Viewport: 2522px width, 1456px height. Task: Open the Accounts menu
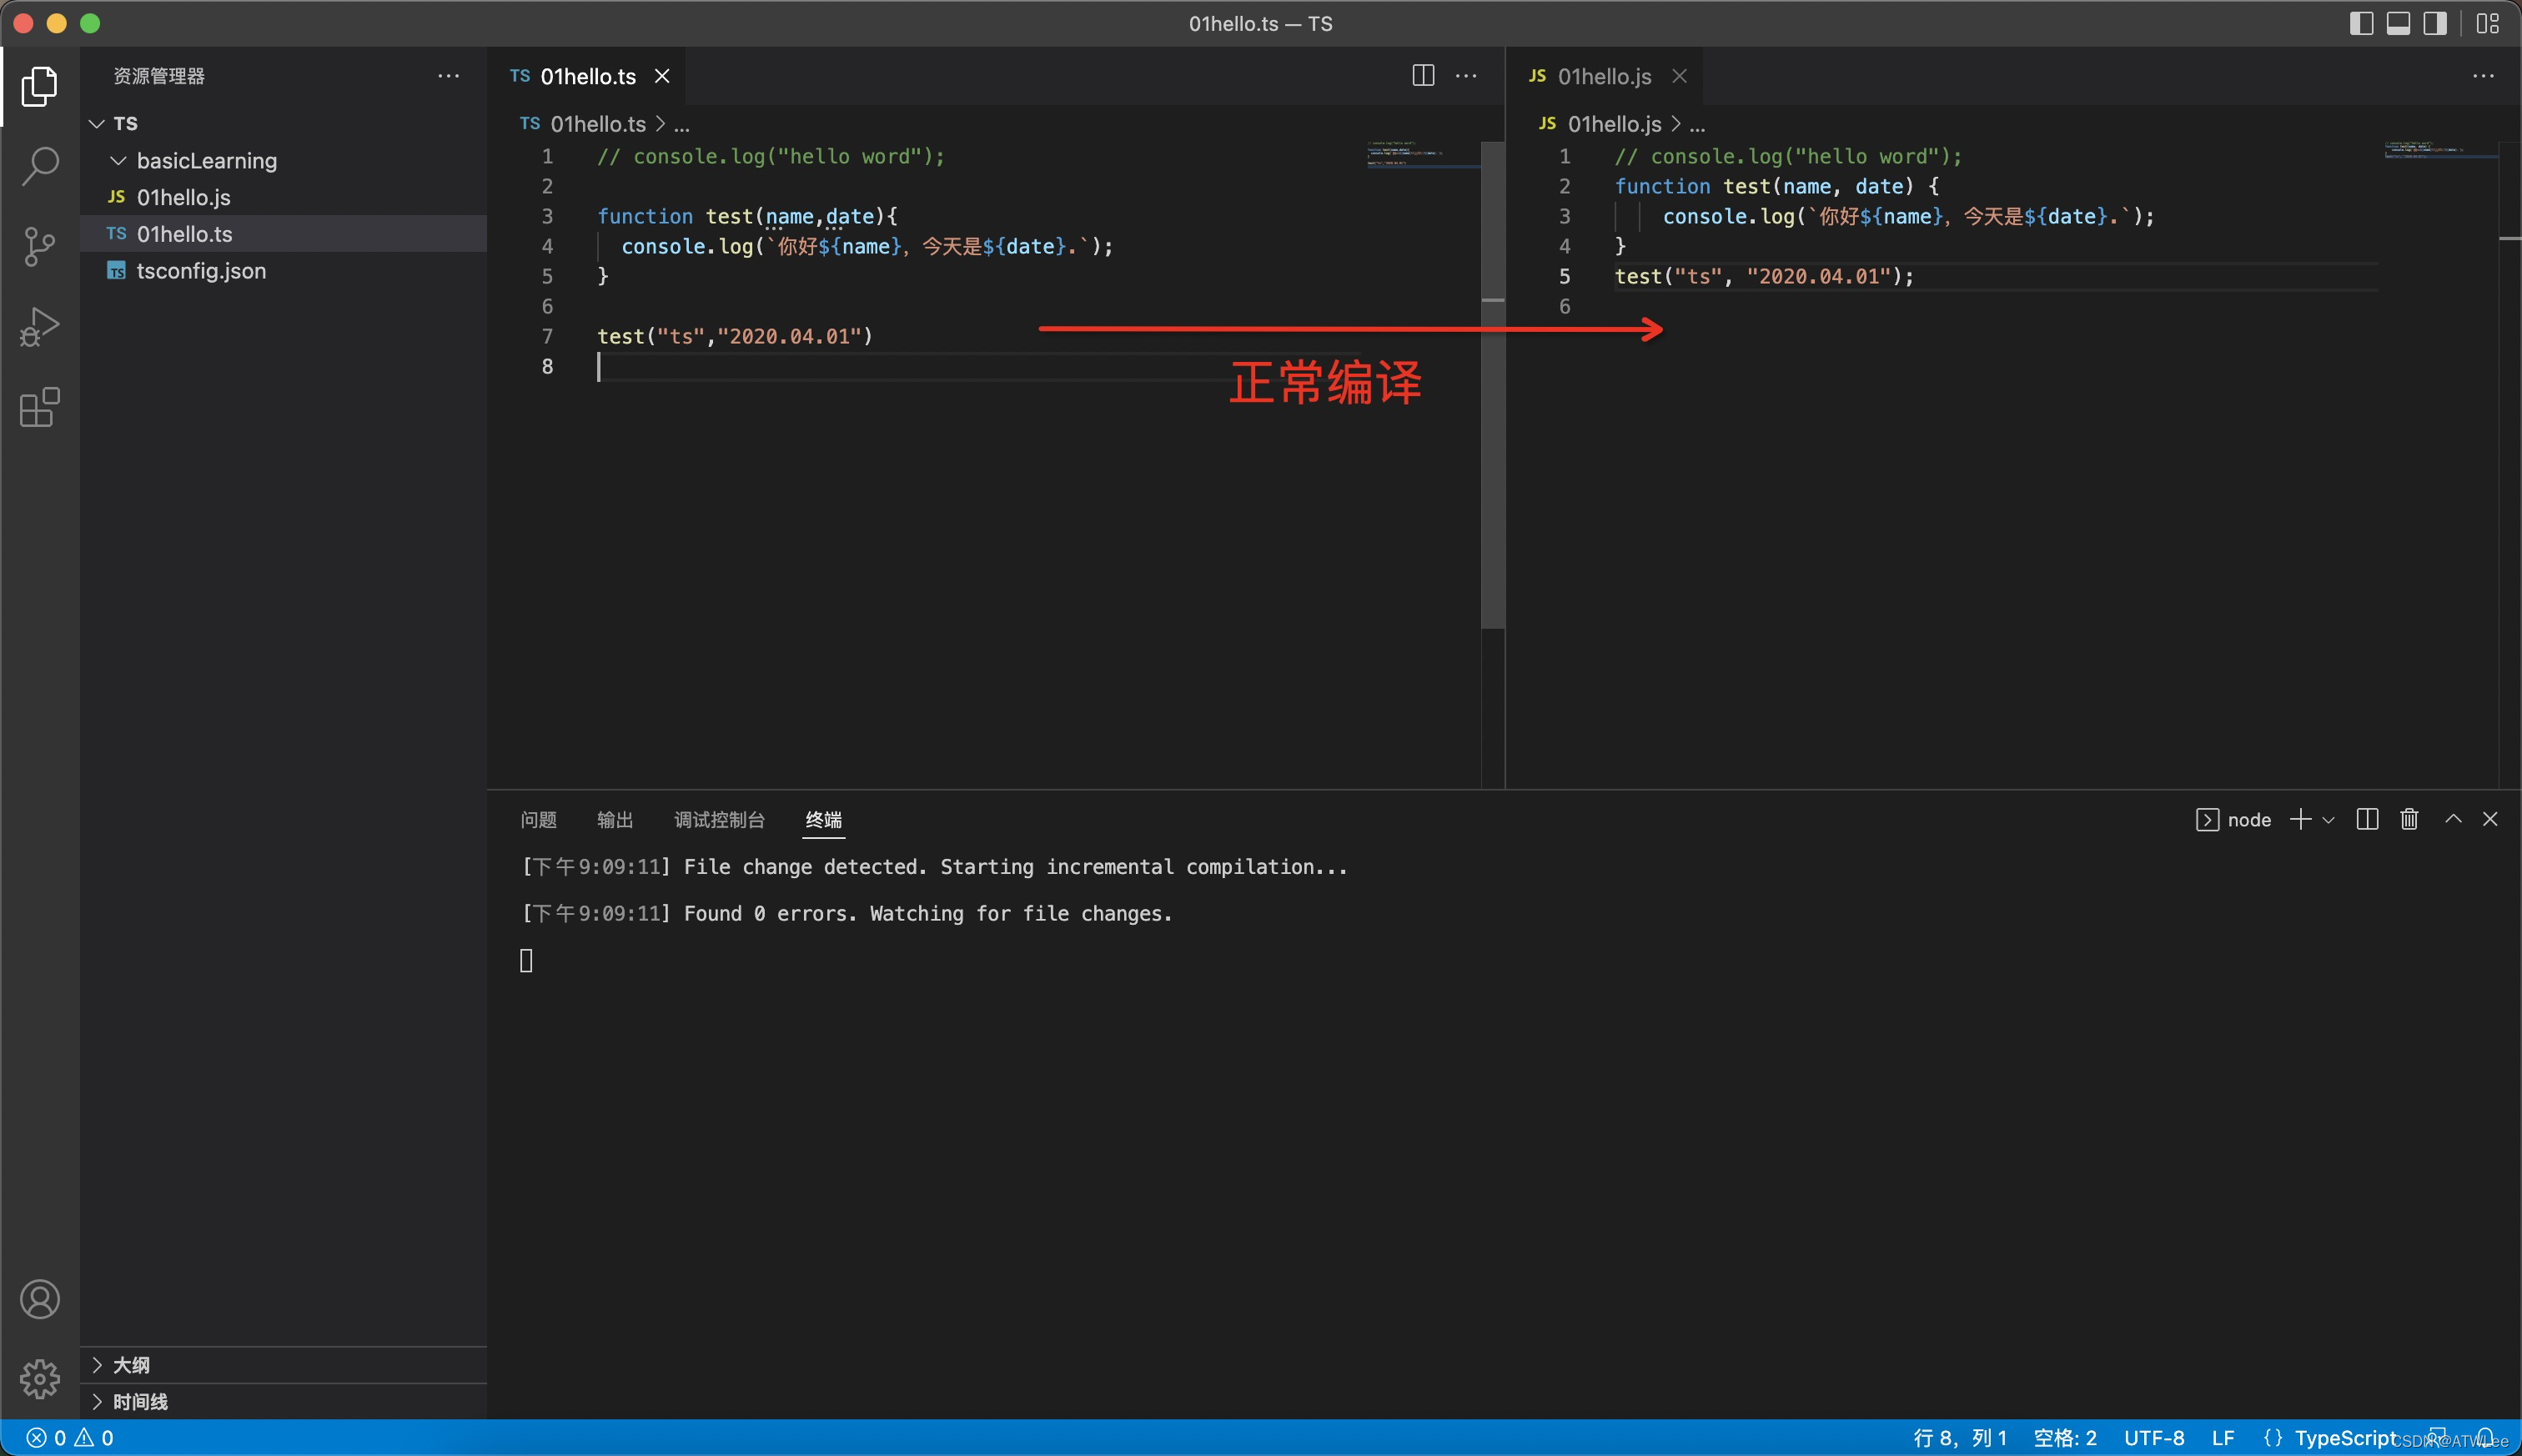(40, 1299)
